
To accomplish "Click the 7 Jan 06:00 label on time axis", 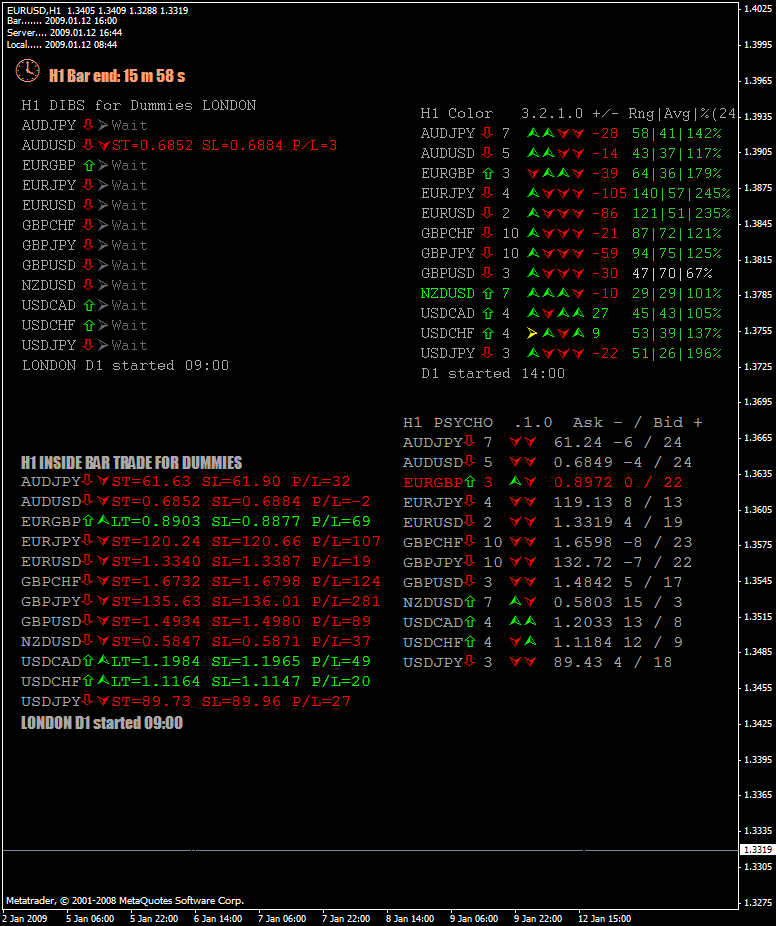I will coord(281,918).
